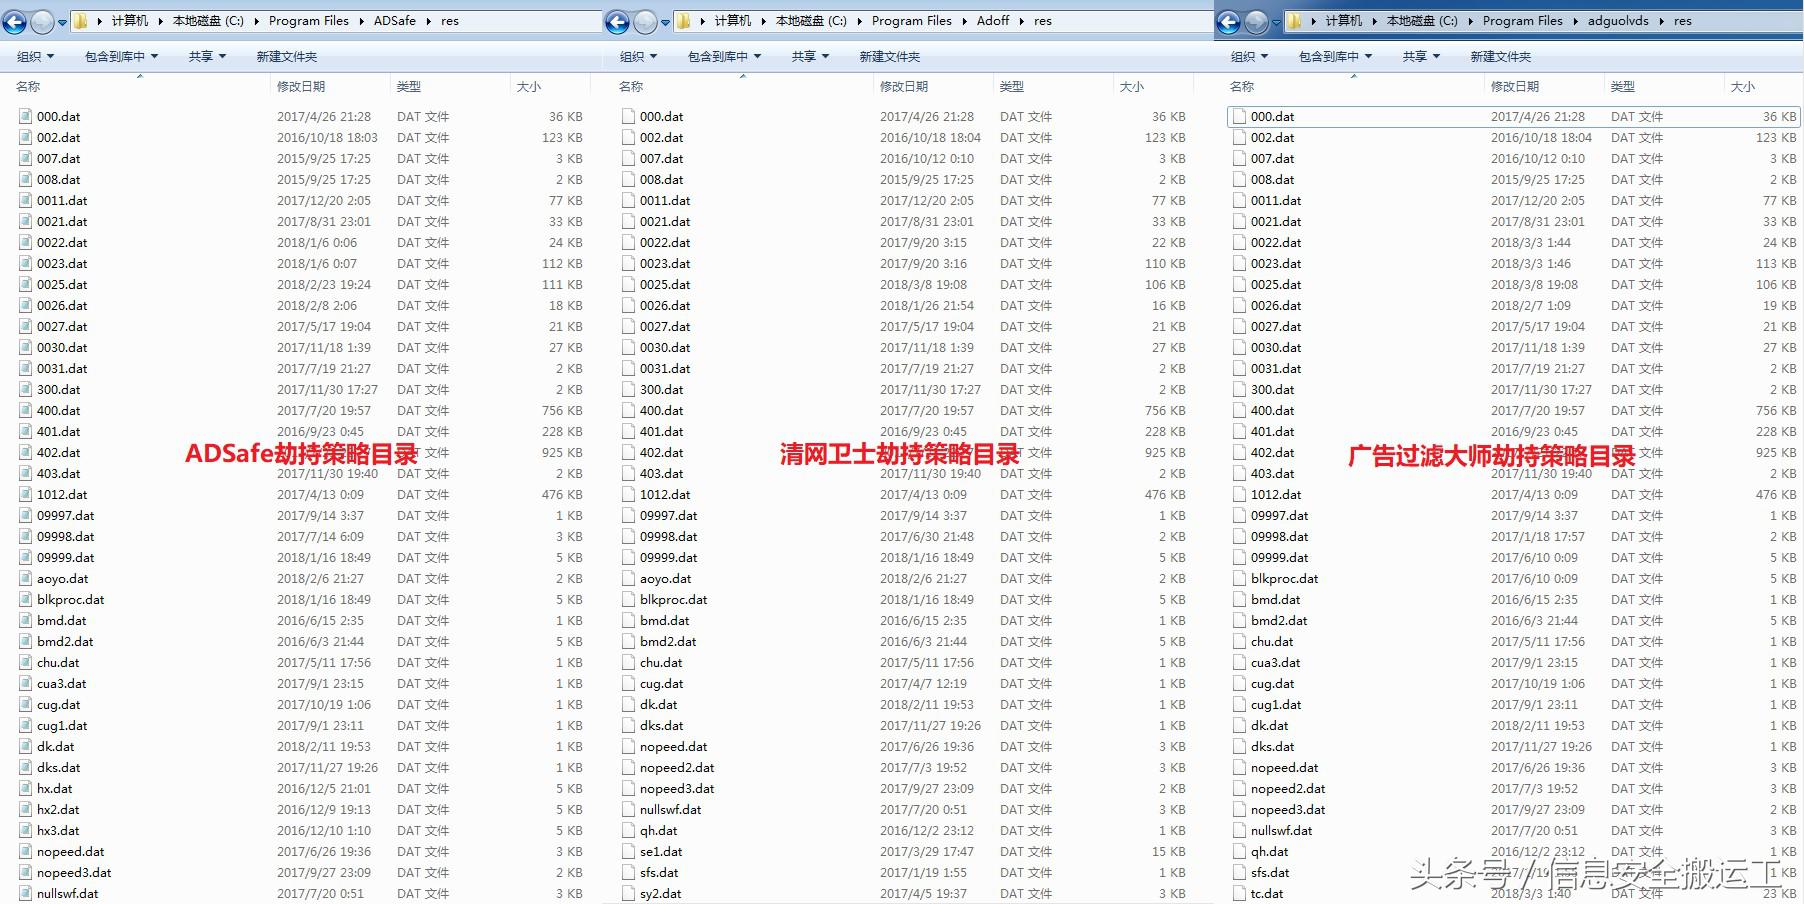This screenshot has width=1804, height=904.
Task: Click the file icon of tc.dat in adguolvds folder
Action: coord(1239,894)
